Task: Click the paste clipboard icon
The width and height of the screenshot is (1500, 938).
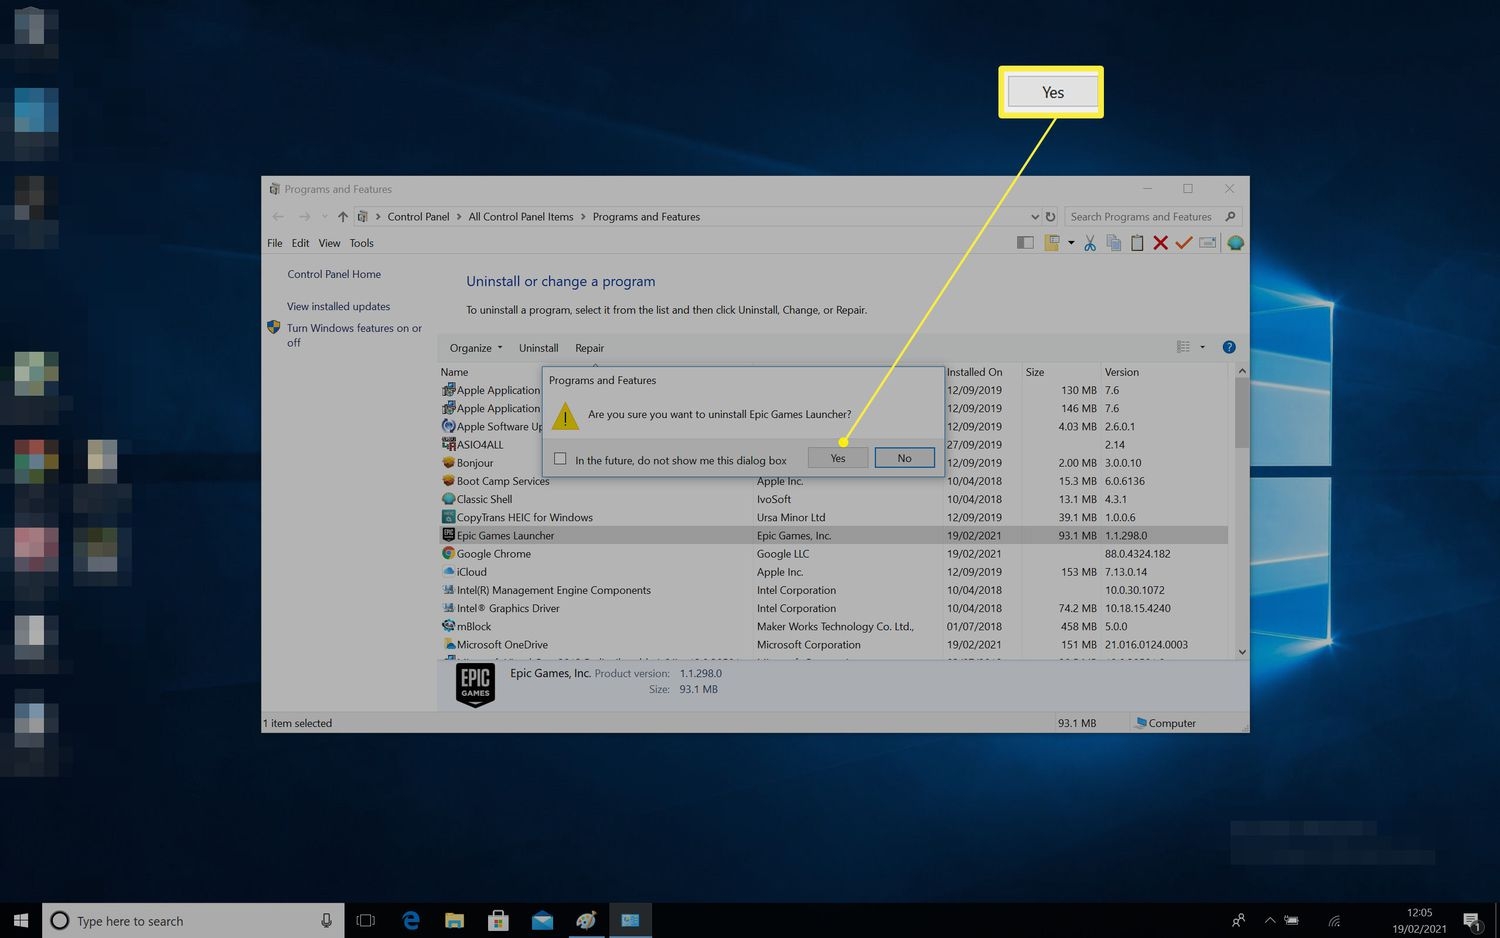Action: [x=1137, y=243]
